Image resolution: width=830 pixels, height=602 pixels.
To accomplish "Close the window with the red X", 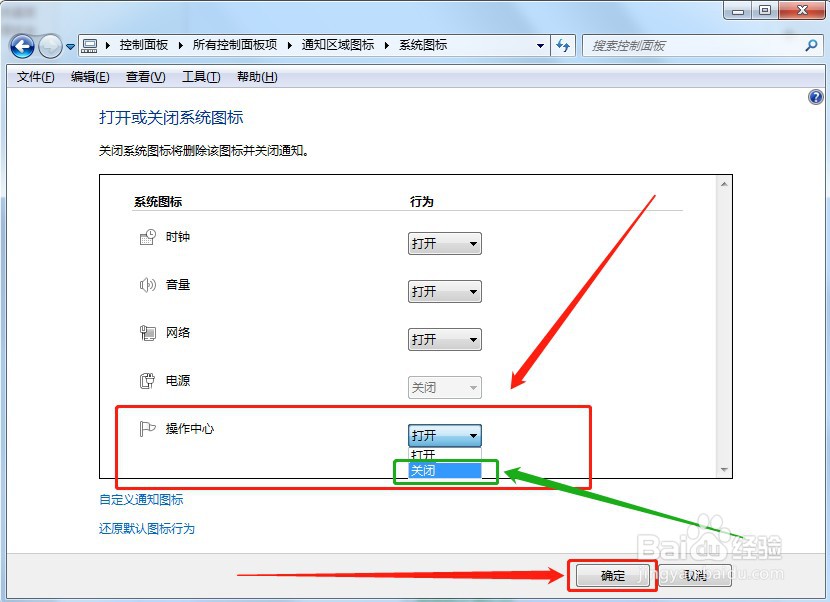I will point(802,10).
